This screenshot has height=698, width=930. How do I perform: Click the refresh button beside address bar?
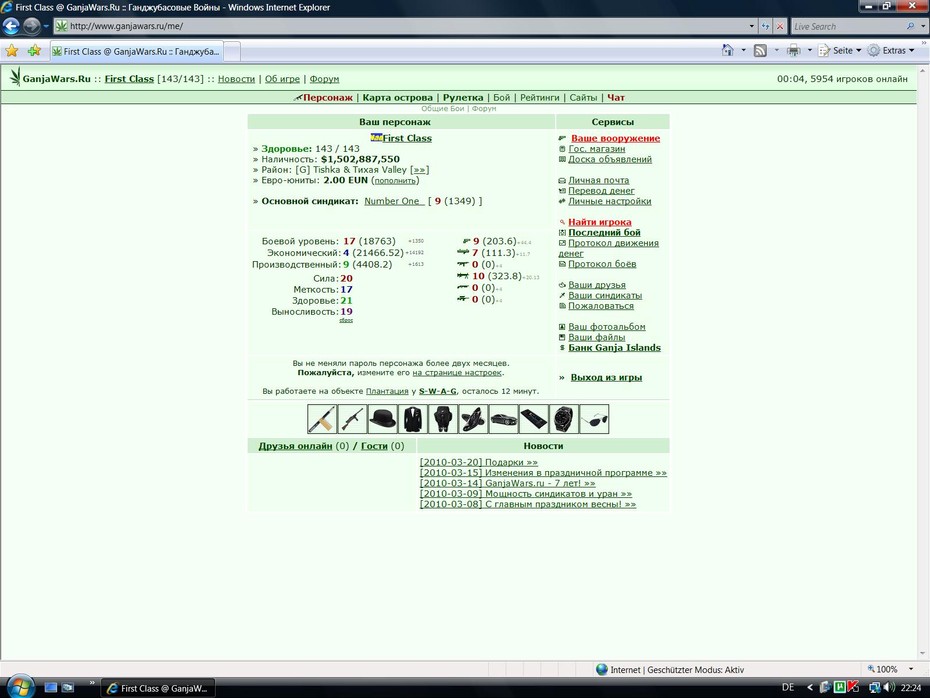click(x=766, y=26)
